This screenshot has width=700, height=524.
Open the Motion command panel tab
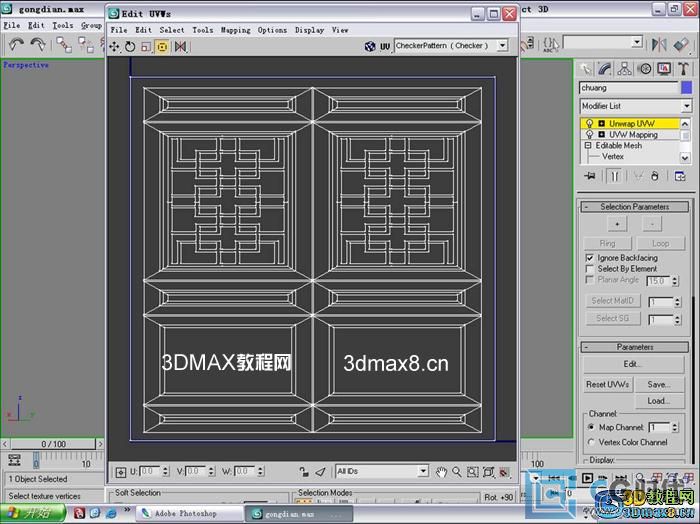644,69
